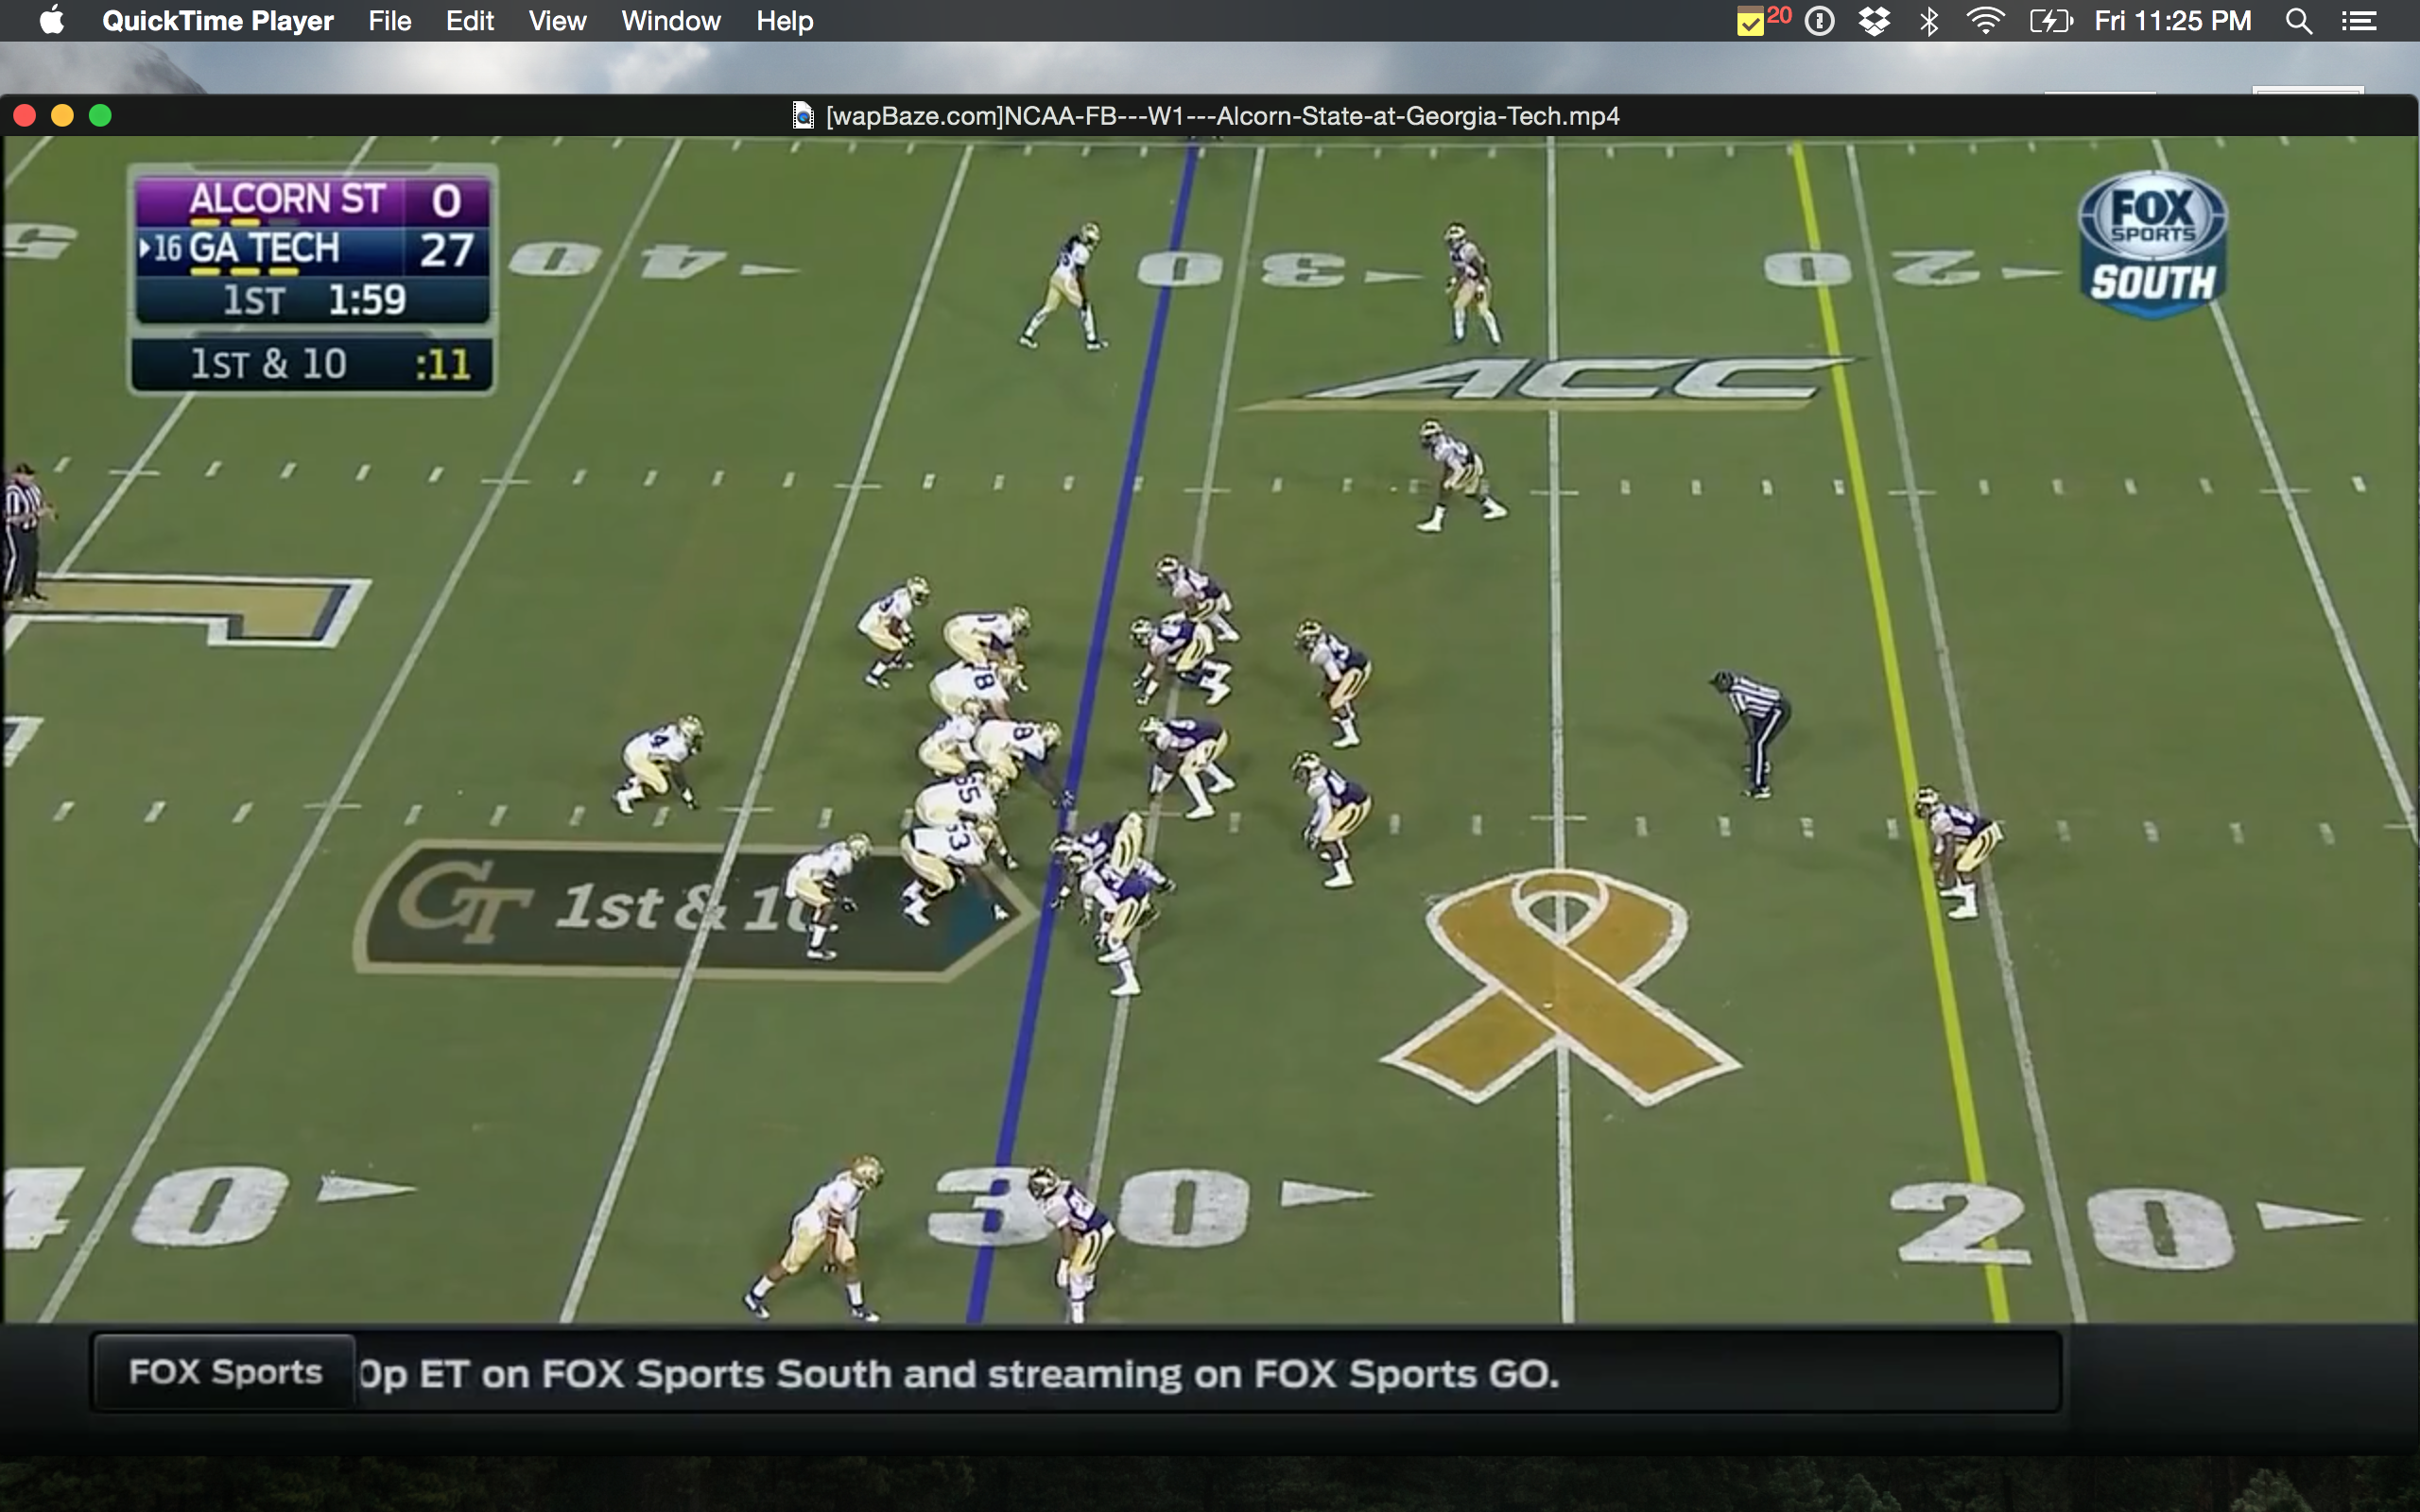2420x1512 pixels.
Task: Click the 1Password menu bar icon
Action: [x=1819, y=21]
